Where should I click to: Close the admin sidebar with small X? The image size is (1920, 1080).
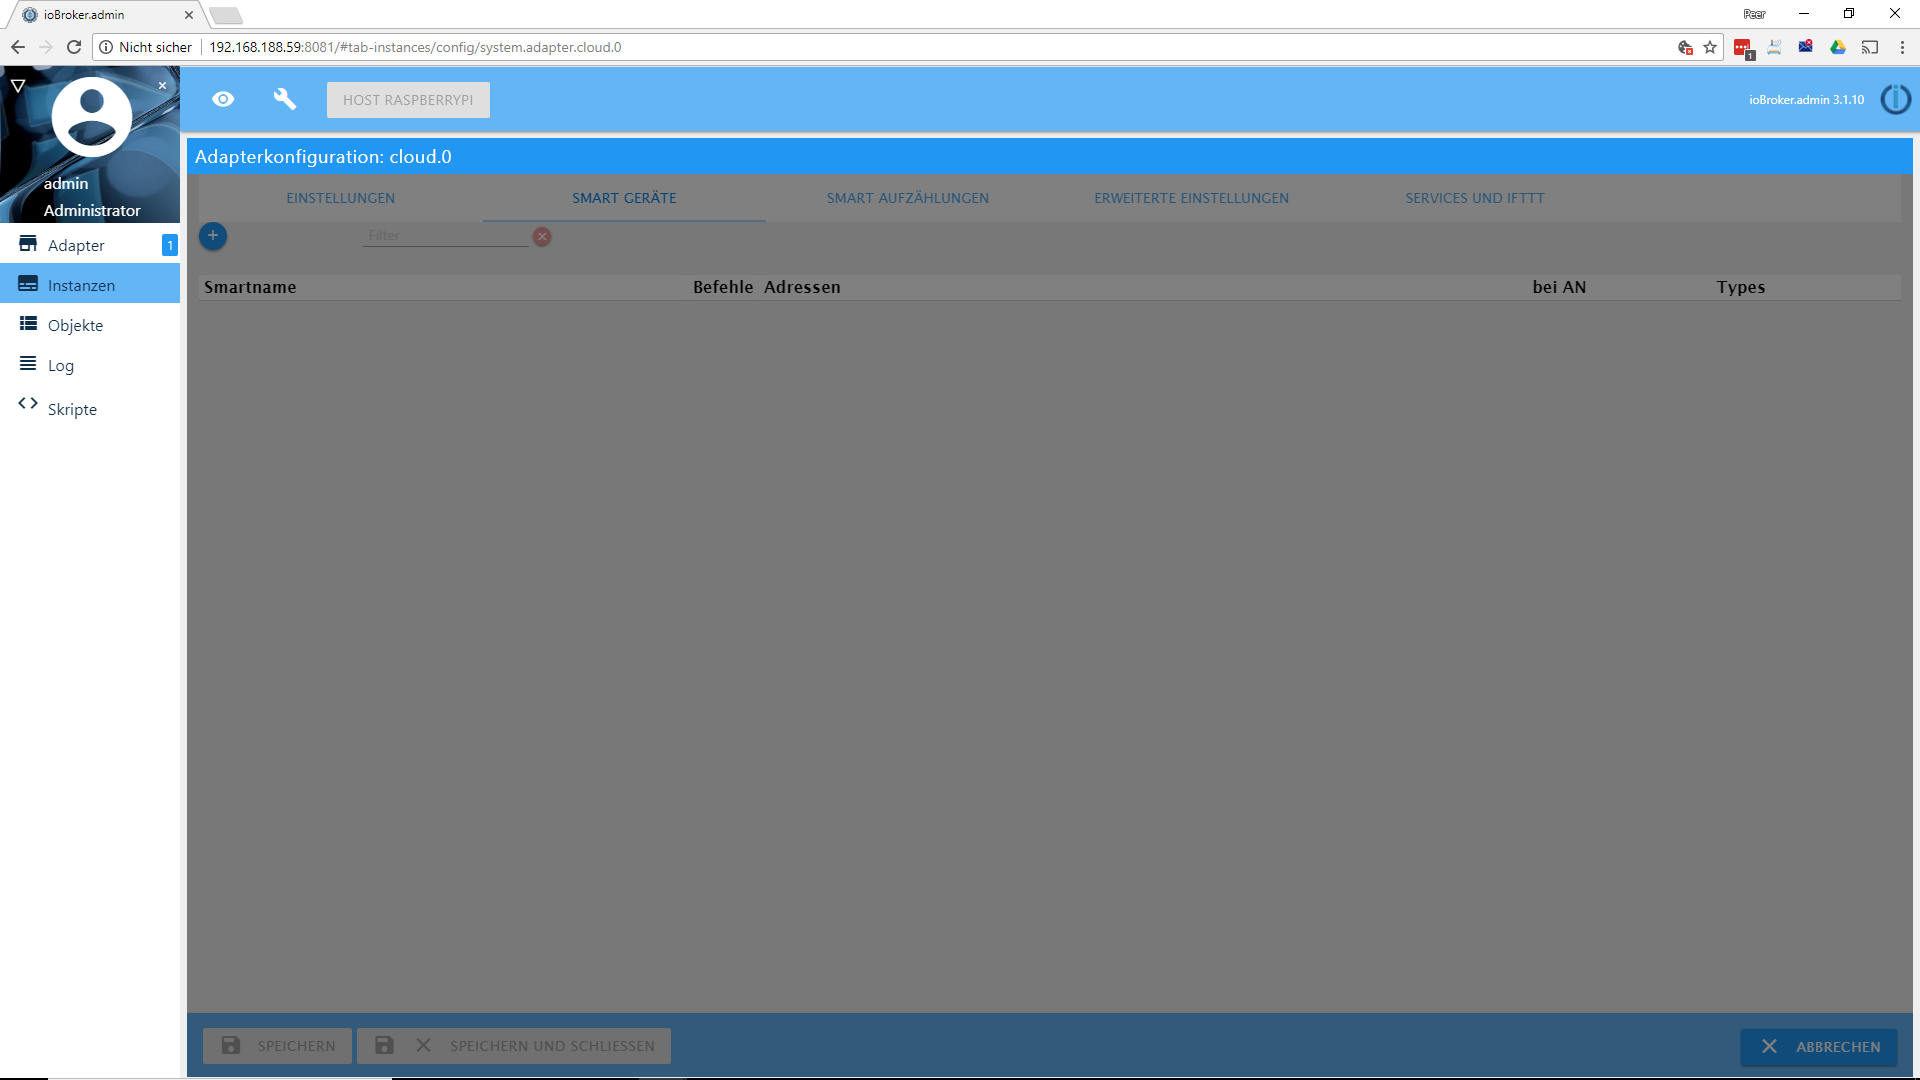(x=163, y=86)
